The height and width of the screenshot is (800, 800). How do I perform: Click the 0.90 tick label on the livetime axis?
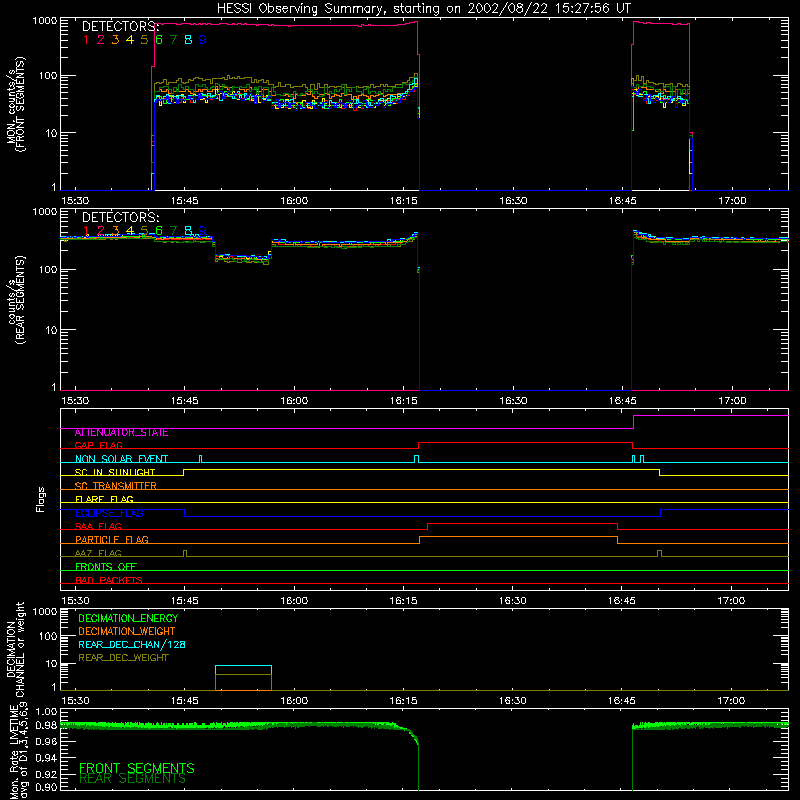coord(46,787)
